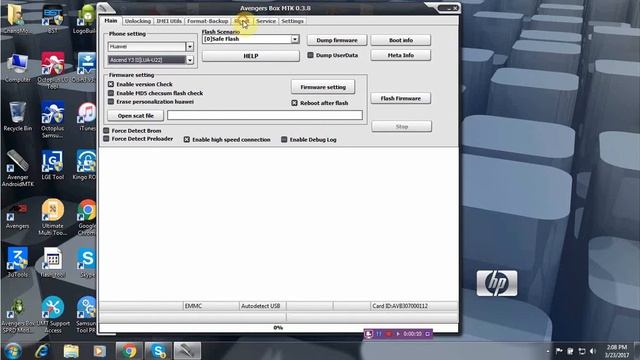The height and width of the screenshot is (360, 640).
Task: Click the Flash Firmware button
Action: pyautogui.click(x=400, y=98)
